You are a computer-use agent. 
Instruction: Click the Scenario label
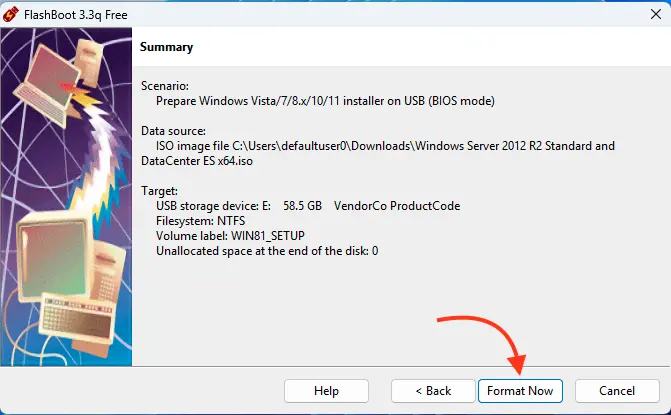[x=165, y=86]
